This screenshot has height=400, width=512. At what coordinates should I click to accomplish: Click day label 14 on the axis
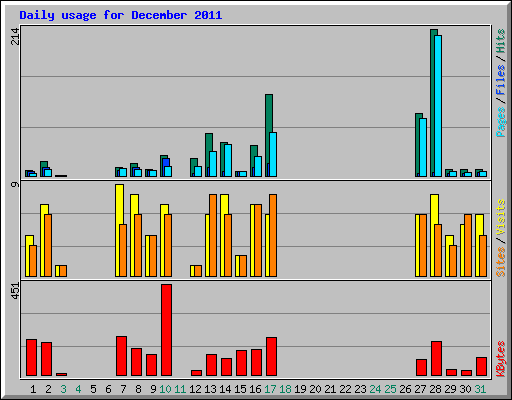pos(225,389)
